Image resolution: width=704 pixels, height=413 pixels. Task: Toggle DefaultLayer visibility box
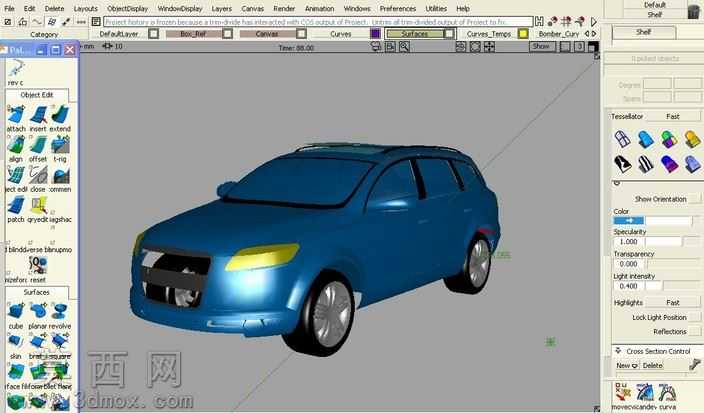(154, 34)
